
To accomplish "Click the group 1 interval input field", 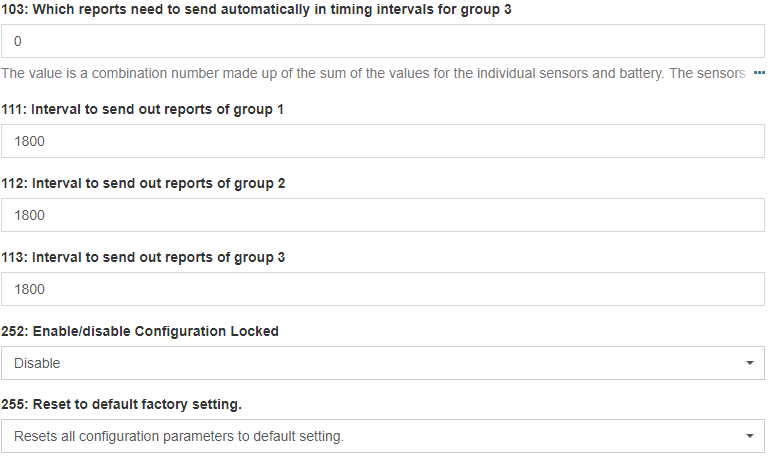I will click(383, 141).
